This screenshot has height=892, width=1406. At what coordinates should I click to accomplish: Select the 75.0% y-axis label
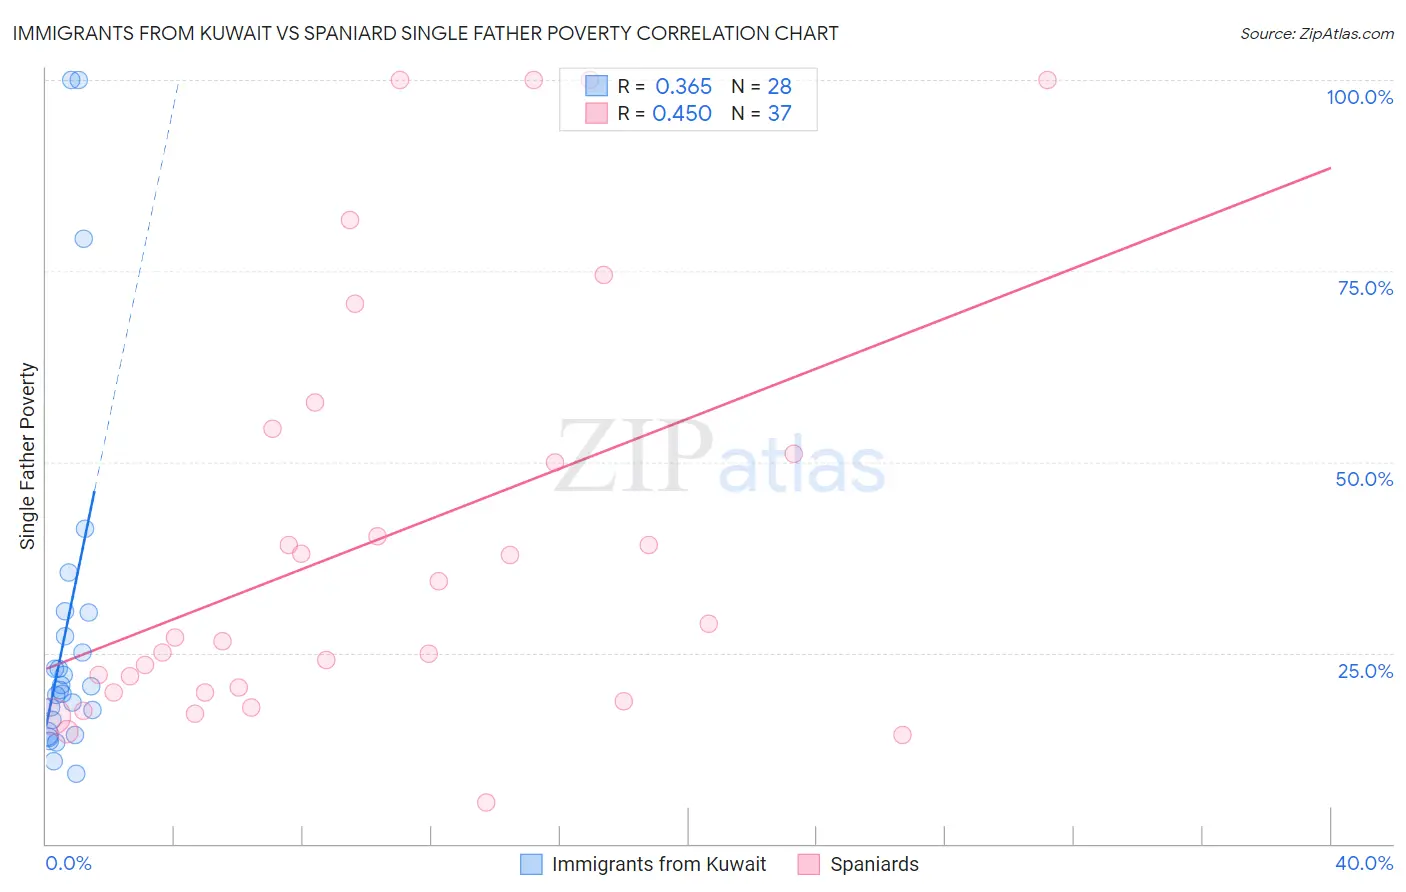pyautogui.click(x=1365, y=288)
